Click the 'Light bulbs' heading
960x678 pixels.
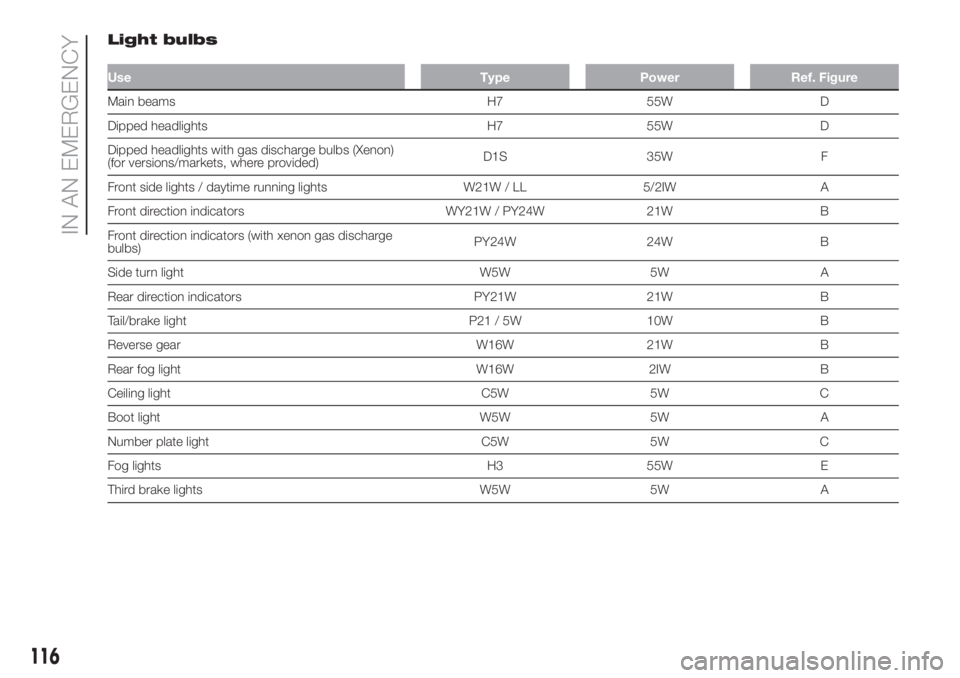click(162, 40)
